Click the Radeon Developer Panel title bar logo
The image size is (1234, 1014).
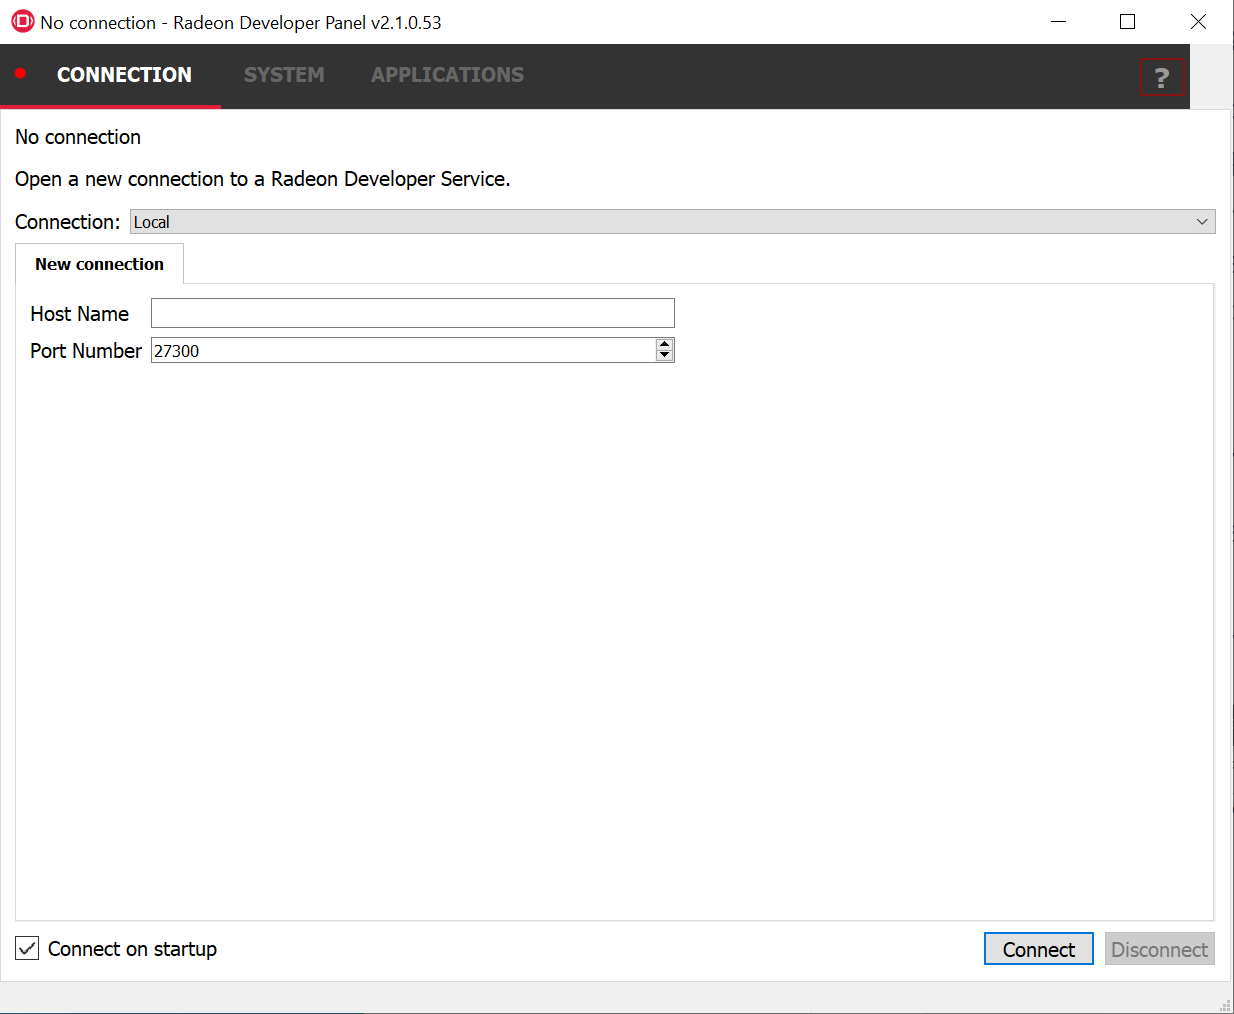click(x=22, y=21)
